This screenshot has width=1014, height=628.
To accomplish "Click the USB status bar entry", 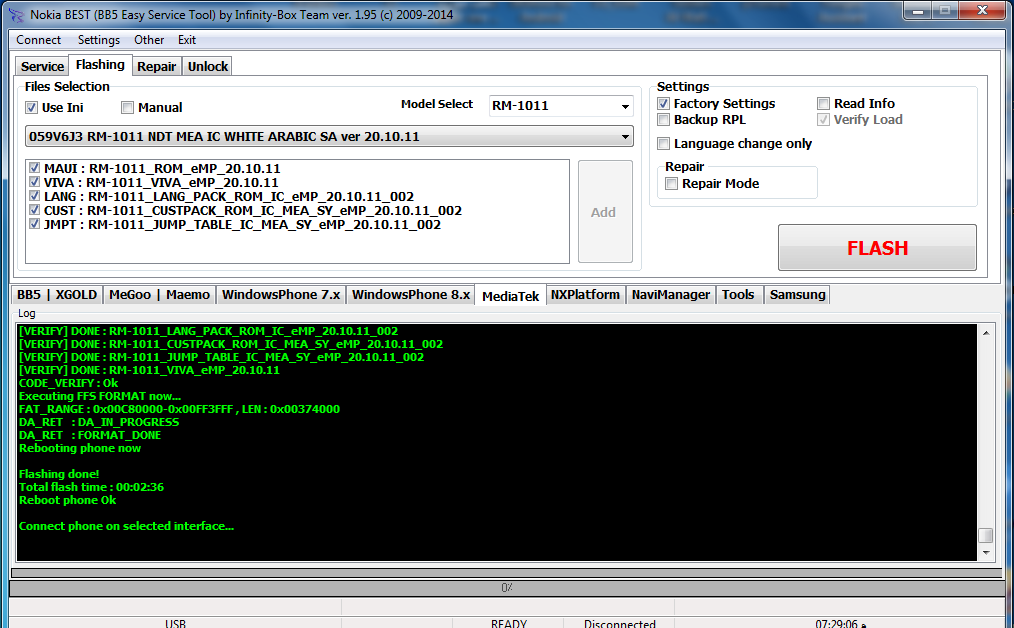I will point(175,623).
